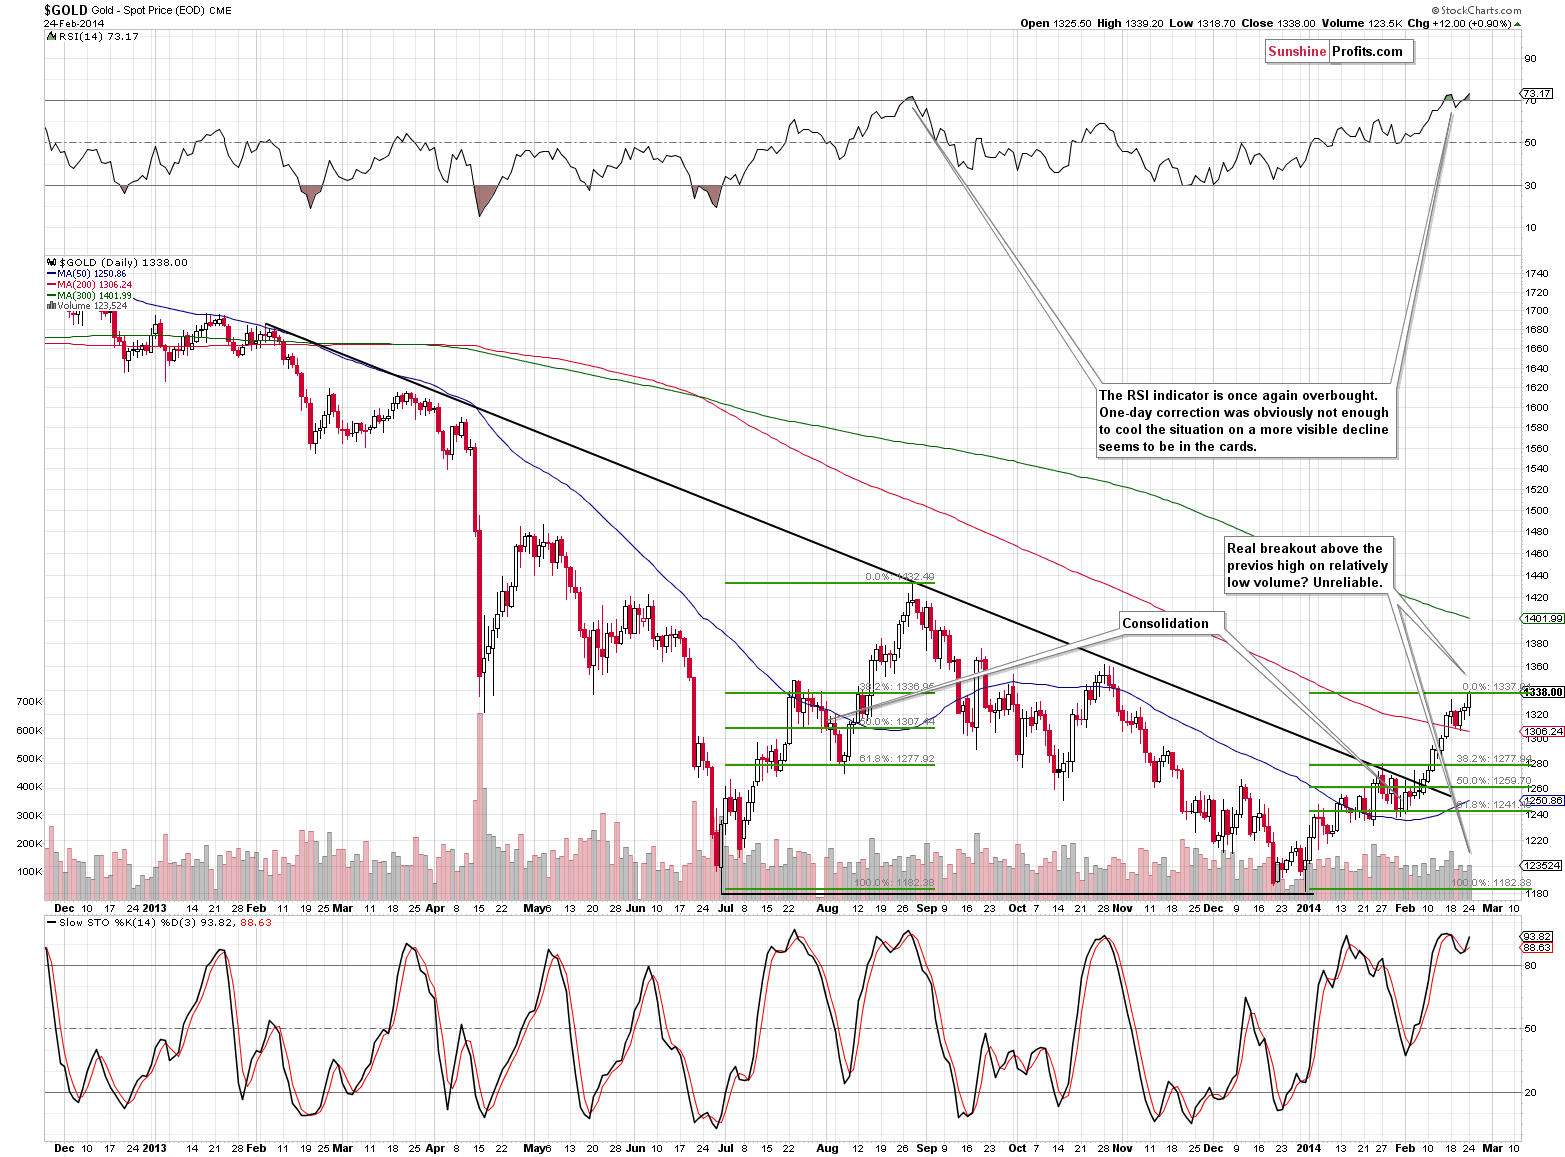Image resolution: width=1565 pixels, height=1157 pixels.
Task: Click the 10 level on RSI axis
Action: click(x=1531, y=227)
